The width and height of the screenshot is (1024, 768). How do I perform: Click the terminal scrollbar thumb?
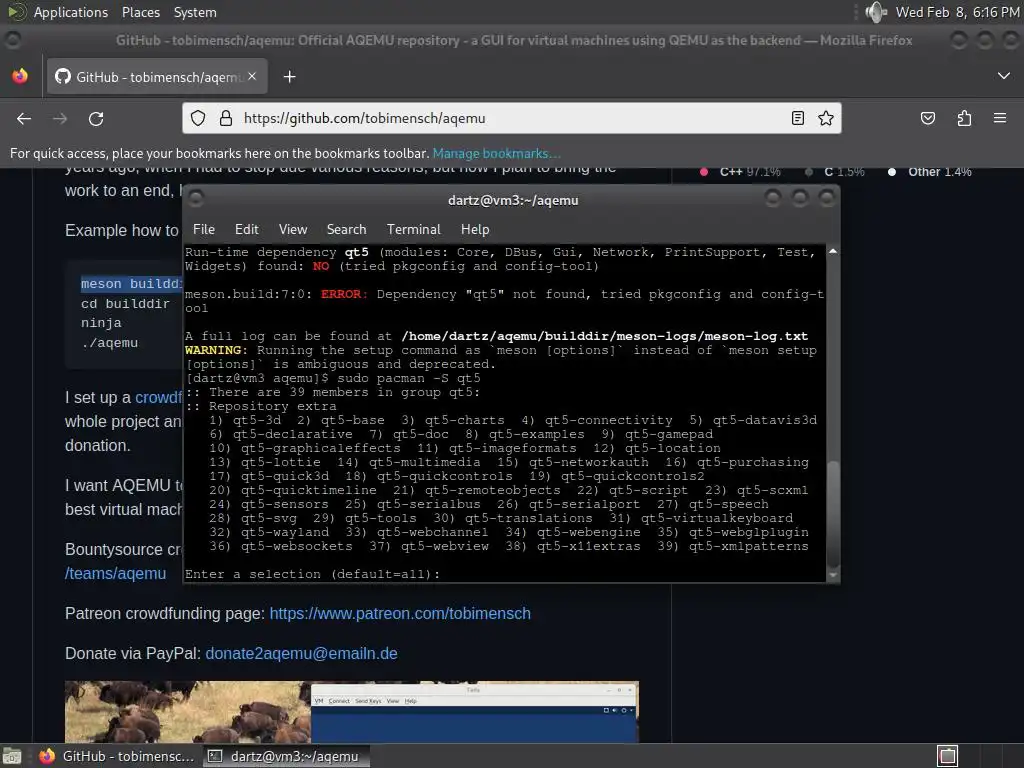pyautogui.click(x=833, y=514)
